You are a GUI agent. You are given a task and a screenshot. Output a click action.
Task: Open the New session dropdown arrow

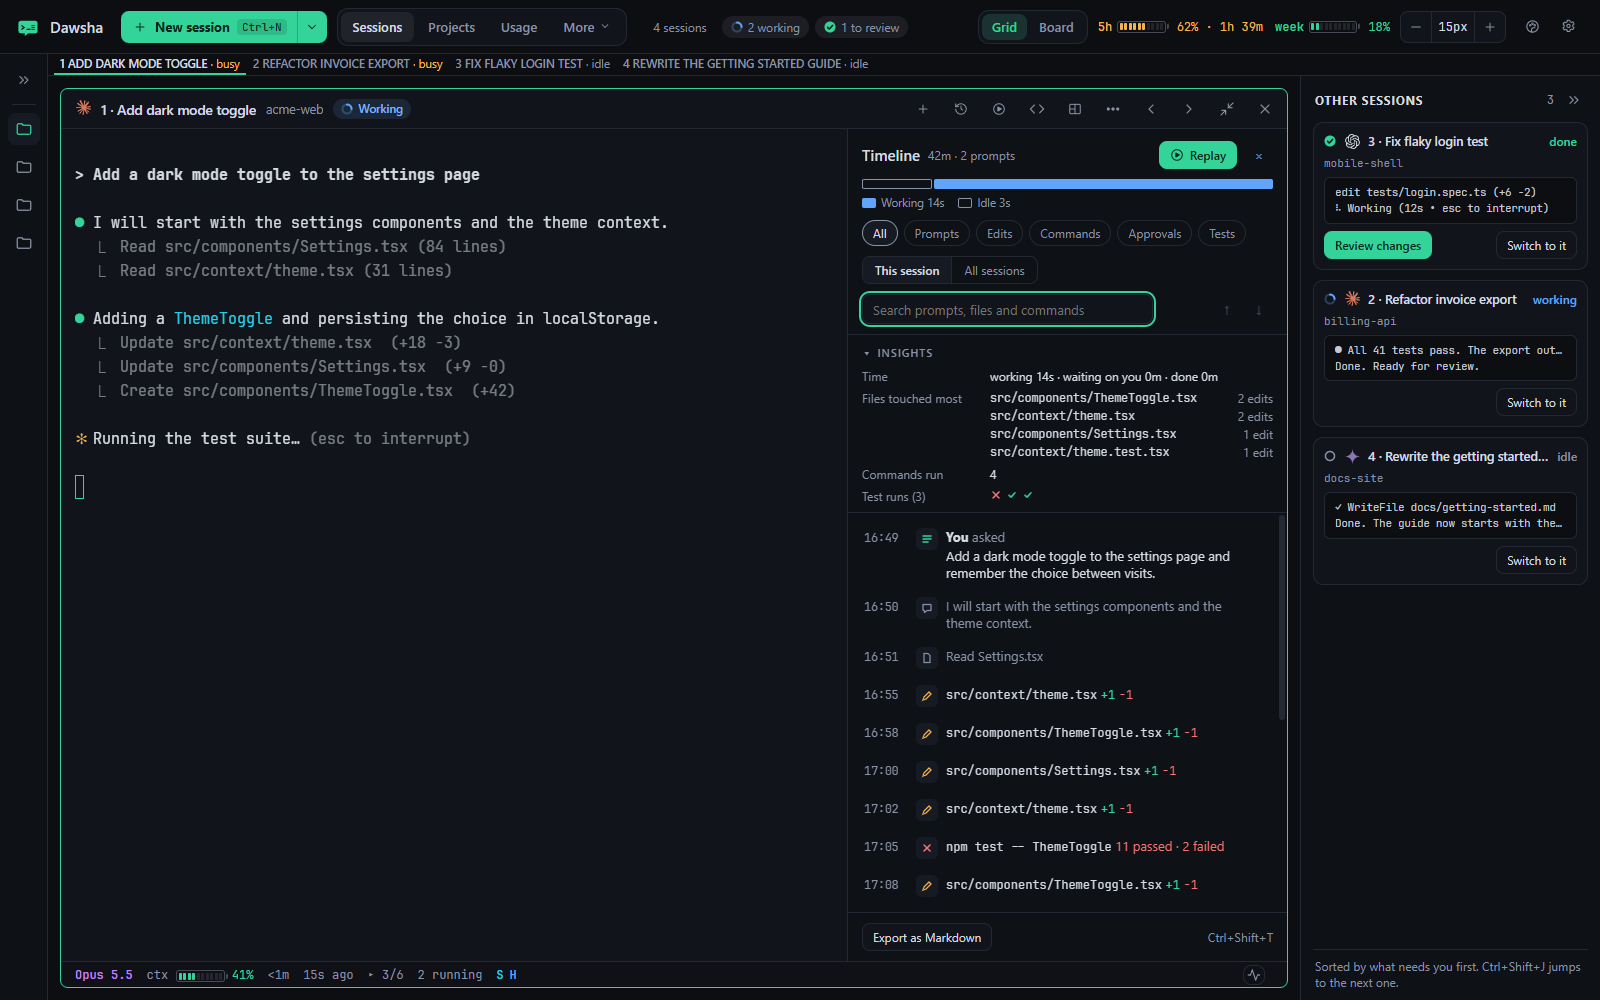312,27
